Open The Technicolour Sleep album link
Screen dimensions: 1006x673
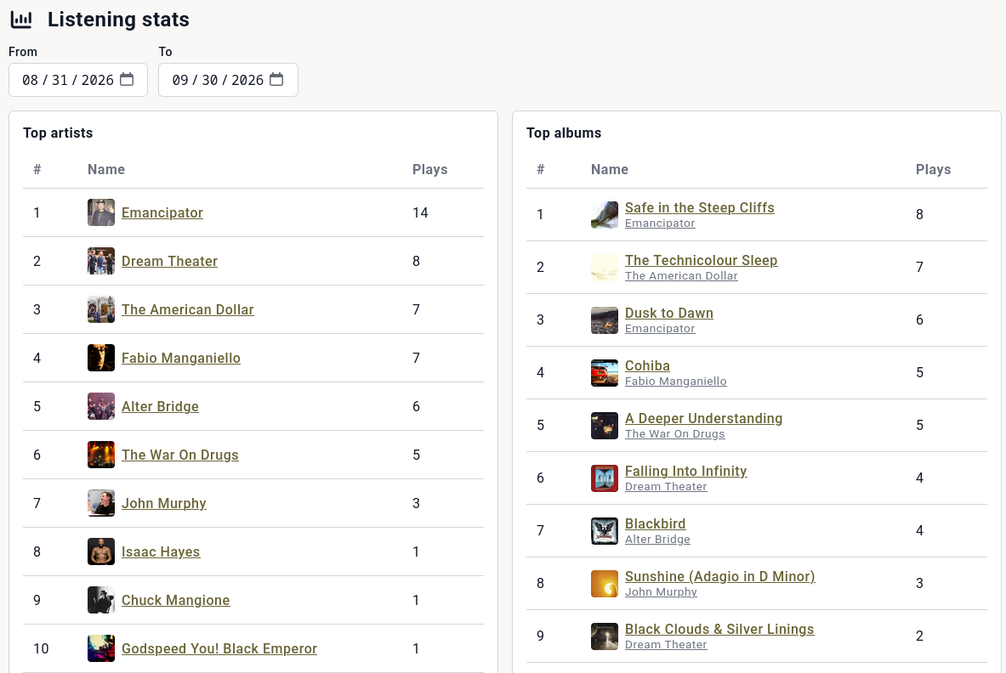pyautogui.click(x=701, y=260)
